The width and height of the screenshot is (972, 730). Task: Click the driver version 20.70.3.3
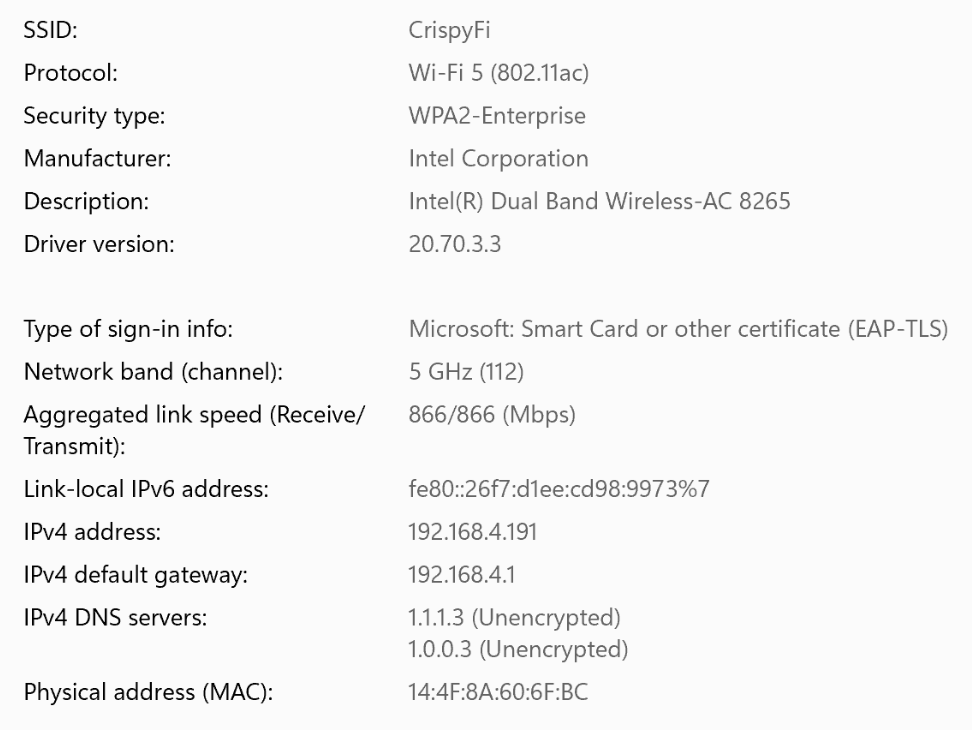[x=455, y=244]
